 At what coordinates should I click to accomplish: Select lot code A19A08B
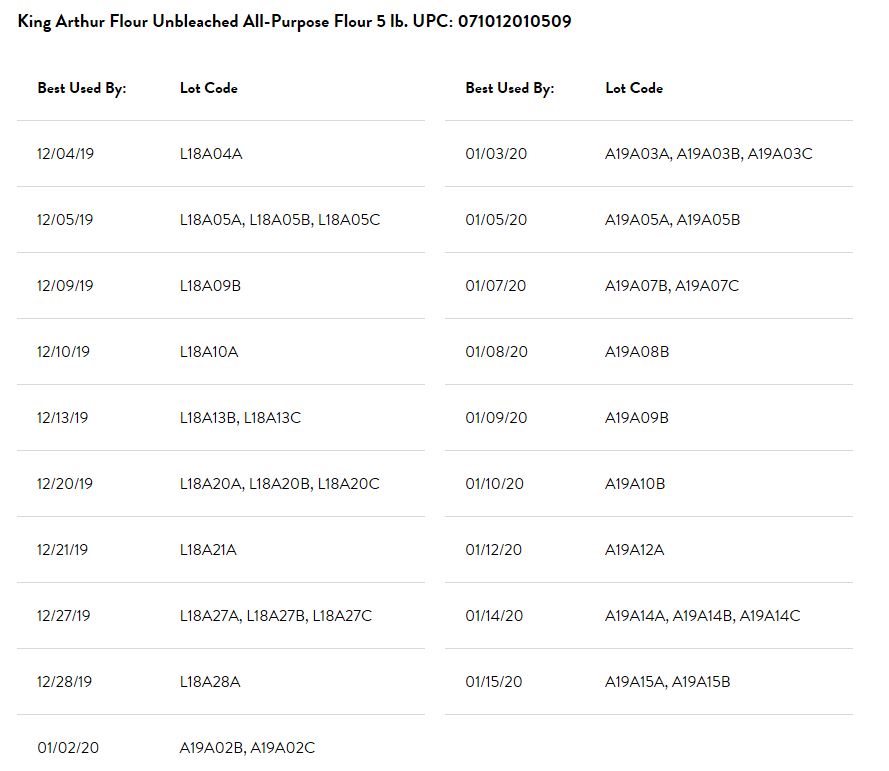click(x=637, y=352)
